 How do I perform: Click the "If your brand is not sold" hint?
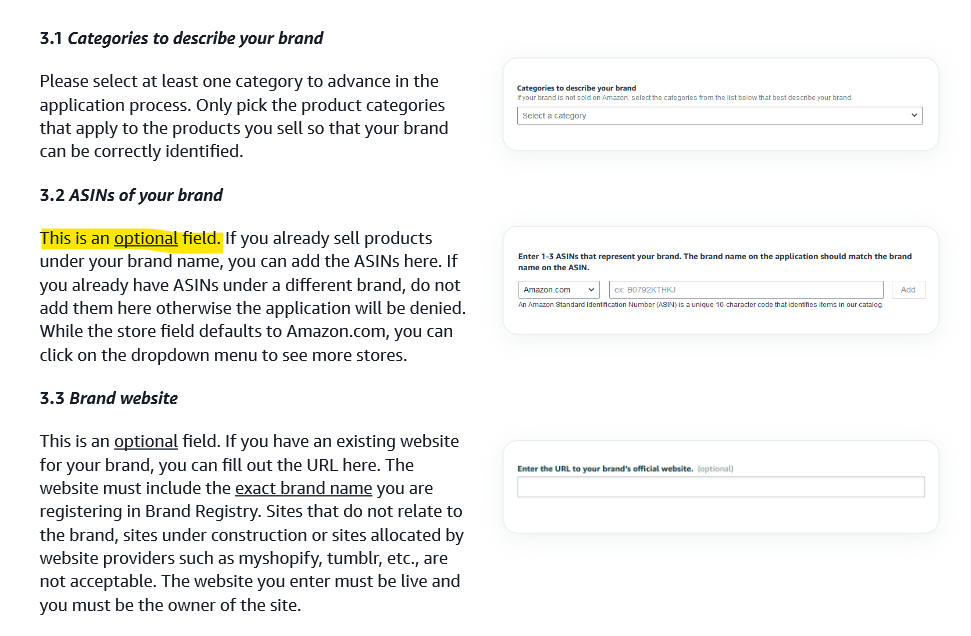click(x=684, y=98)
